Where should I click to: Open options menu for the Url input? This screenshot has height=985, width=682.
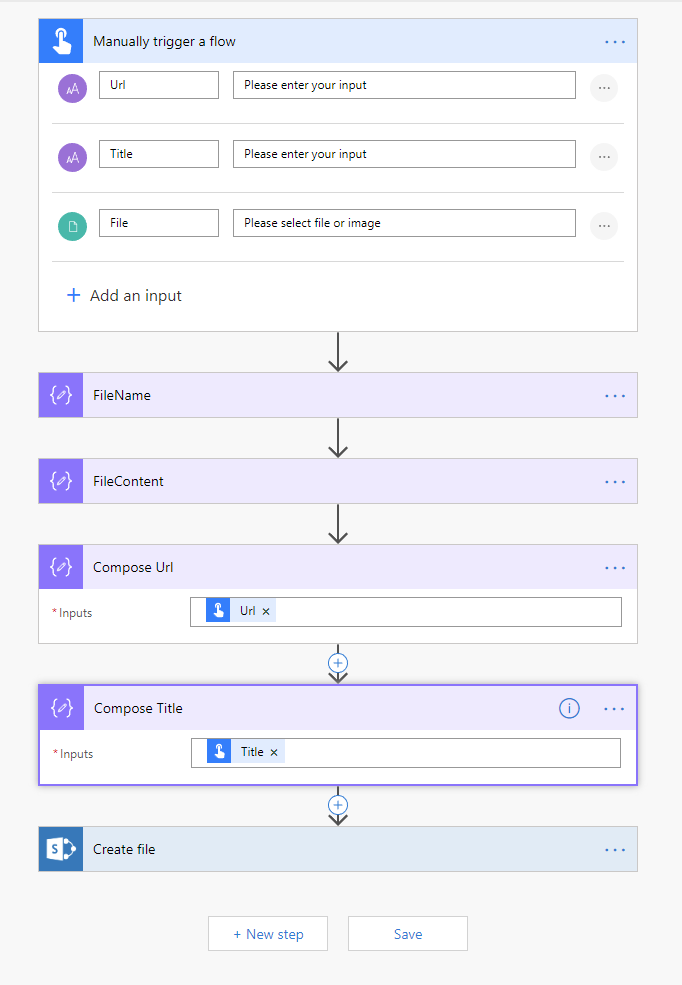coord(603,88)
